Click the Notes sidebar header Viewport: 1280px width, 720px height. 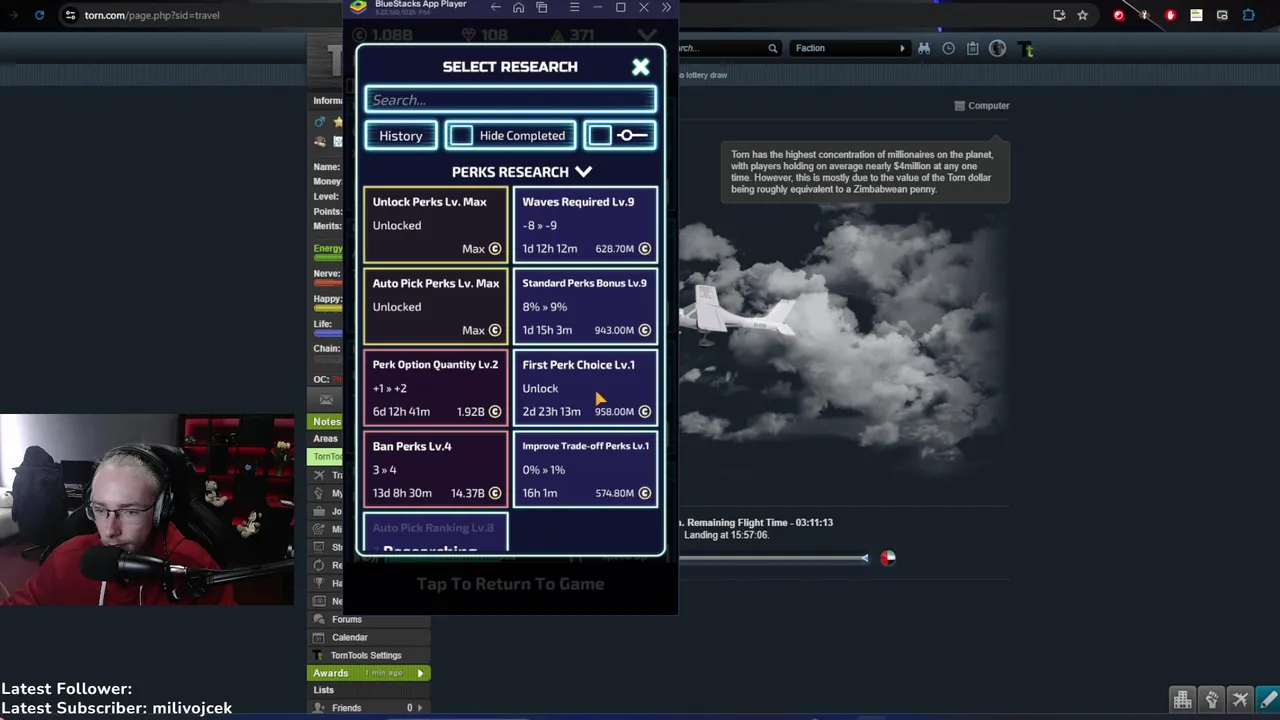pos(327,421)
